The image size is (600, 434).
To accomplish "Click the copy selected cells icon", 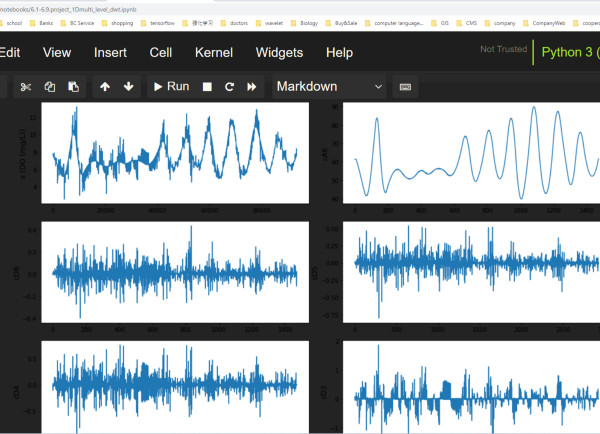I will tap(49, 87).
